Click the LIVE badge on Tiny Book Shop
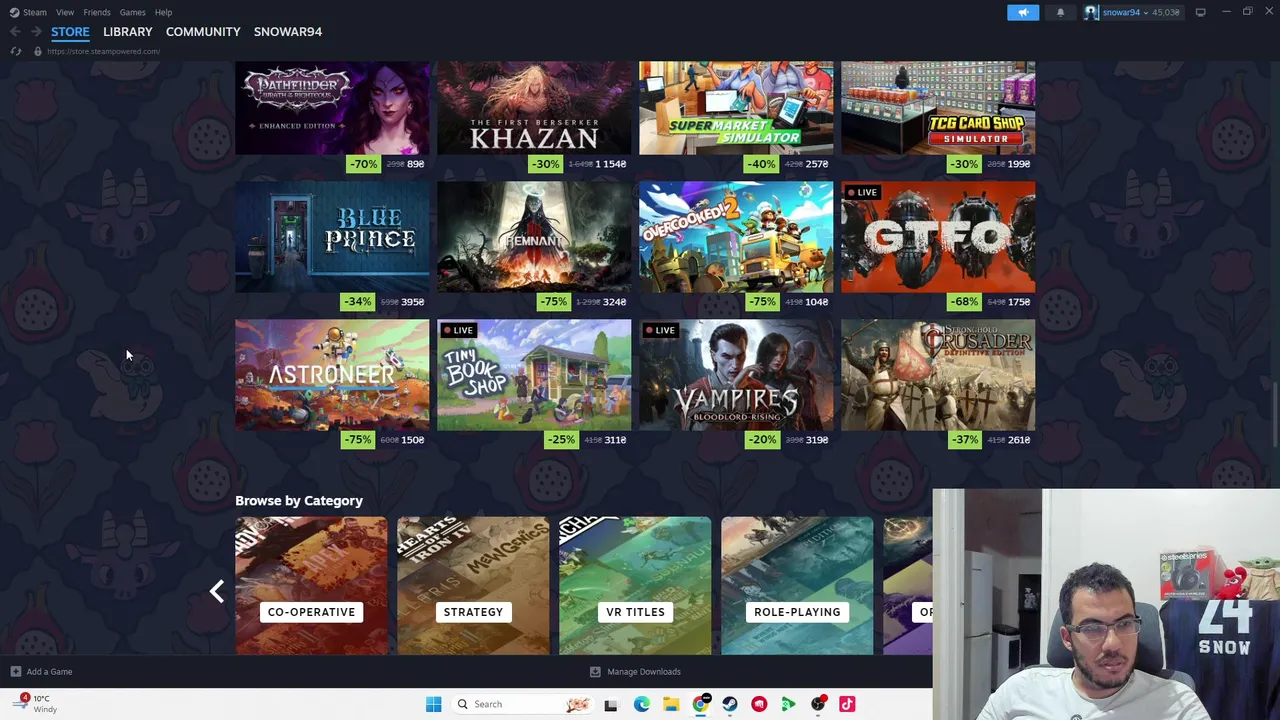This screenshot has width=1280, height=720. pos(458,330)
